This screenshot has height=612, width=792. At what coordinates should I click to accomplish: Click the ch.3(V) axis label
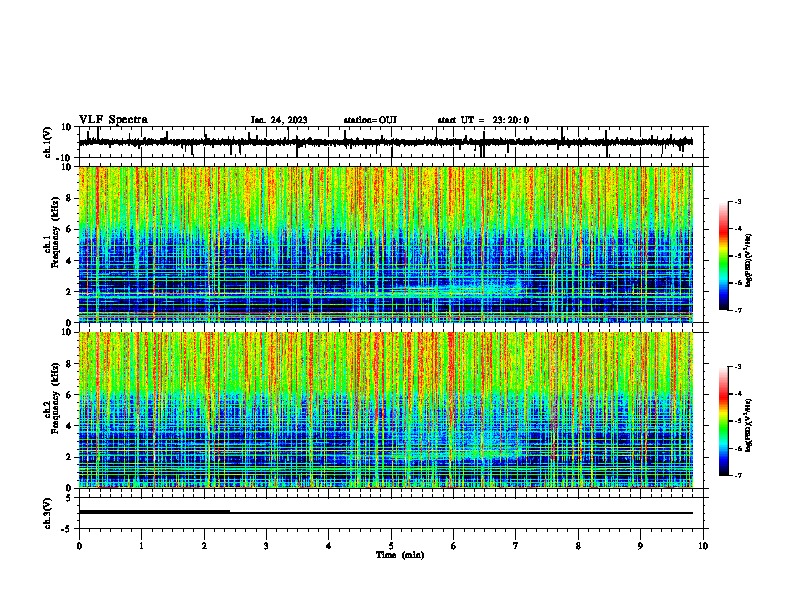point(48,513)
